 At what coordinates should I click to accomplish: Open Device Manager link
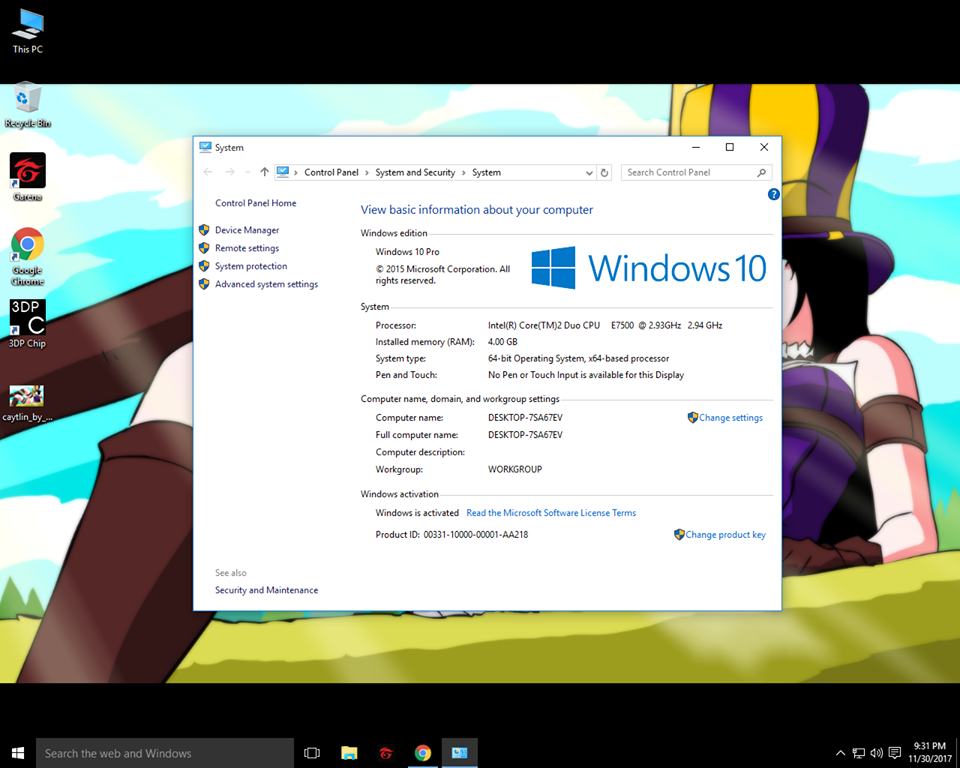pyautogui.click(x=247, y=230)
